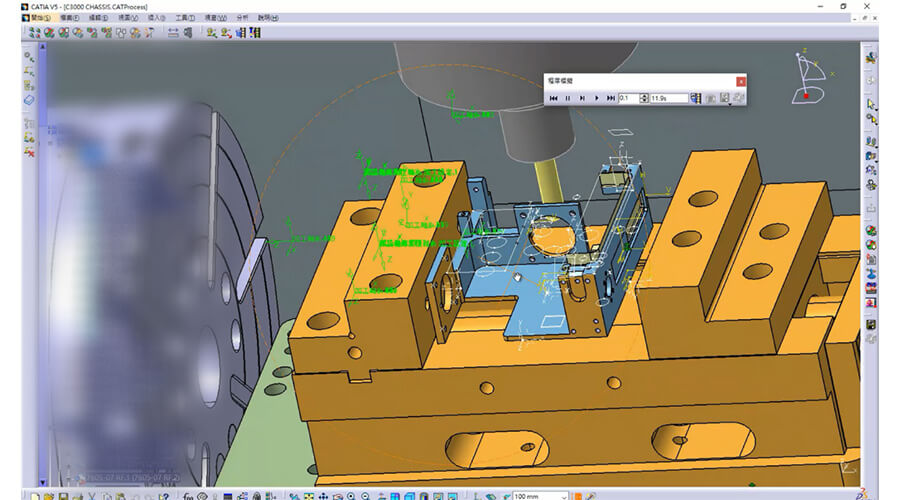The image size is (900, 500).
Task: Click the compass in top-right of viewport
Action: tap(808, 78)
